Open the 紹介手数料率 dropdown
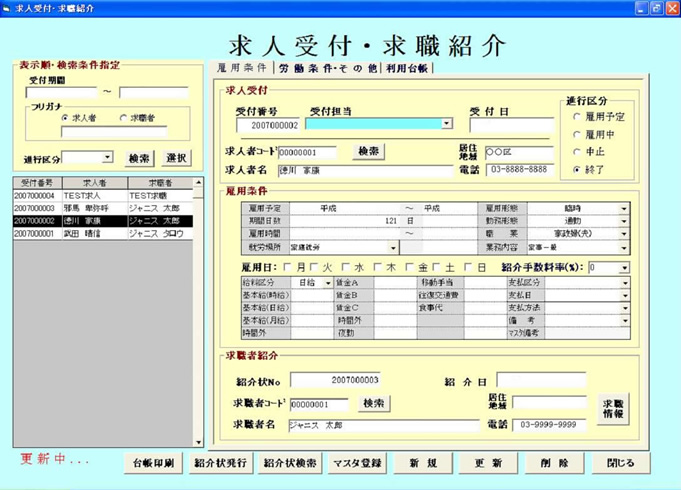This screenshot has width=681, height=490. click(624, 268)
